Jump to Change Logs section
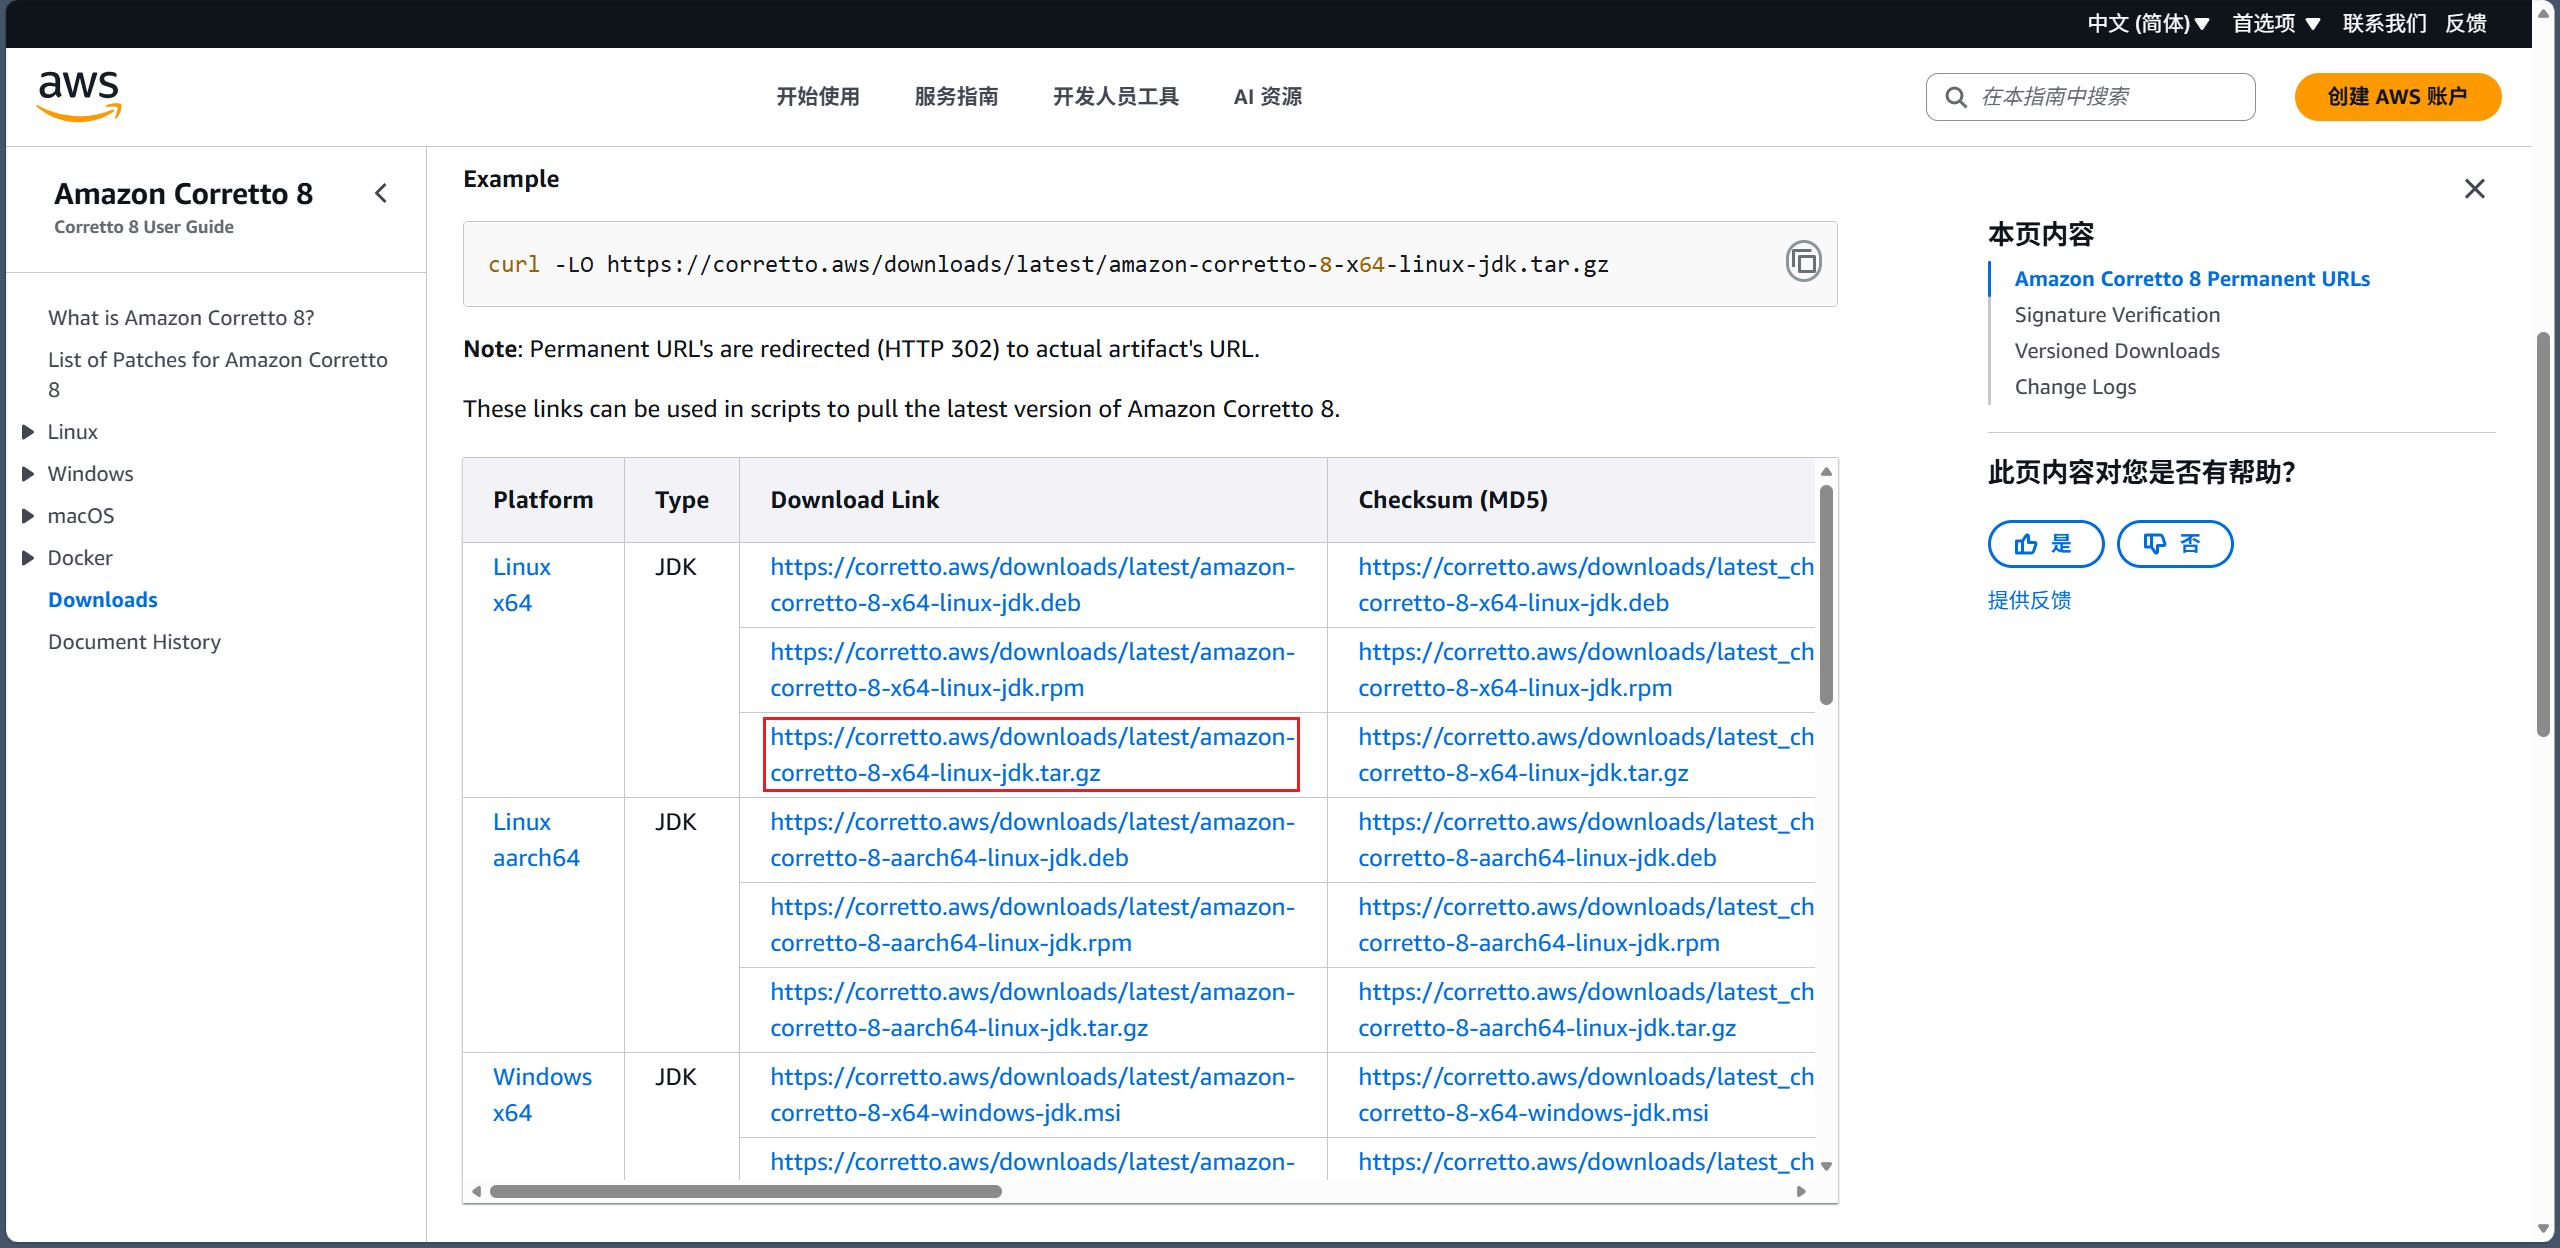This screenshot has width=2560, height=1248. pyautogui.click(x=2075, y=387)
